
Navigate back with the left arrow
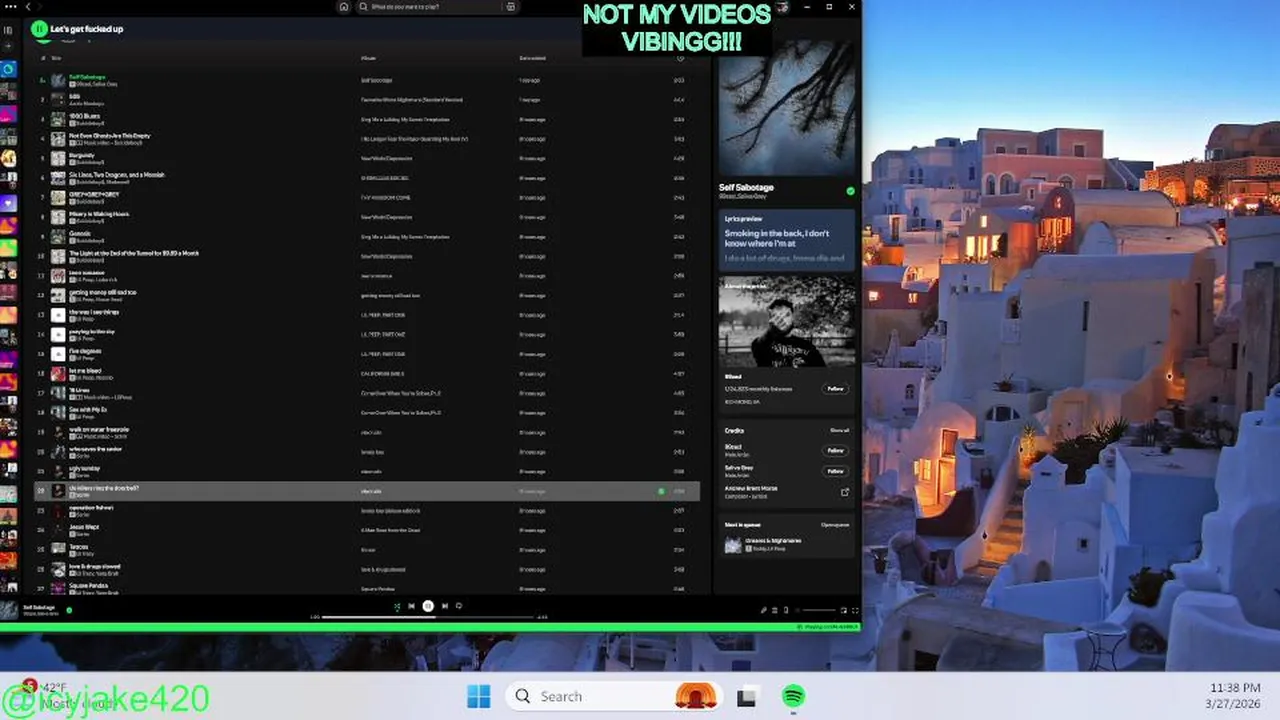click(27, 6)
